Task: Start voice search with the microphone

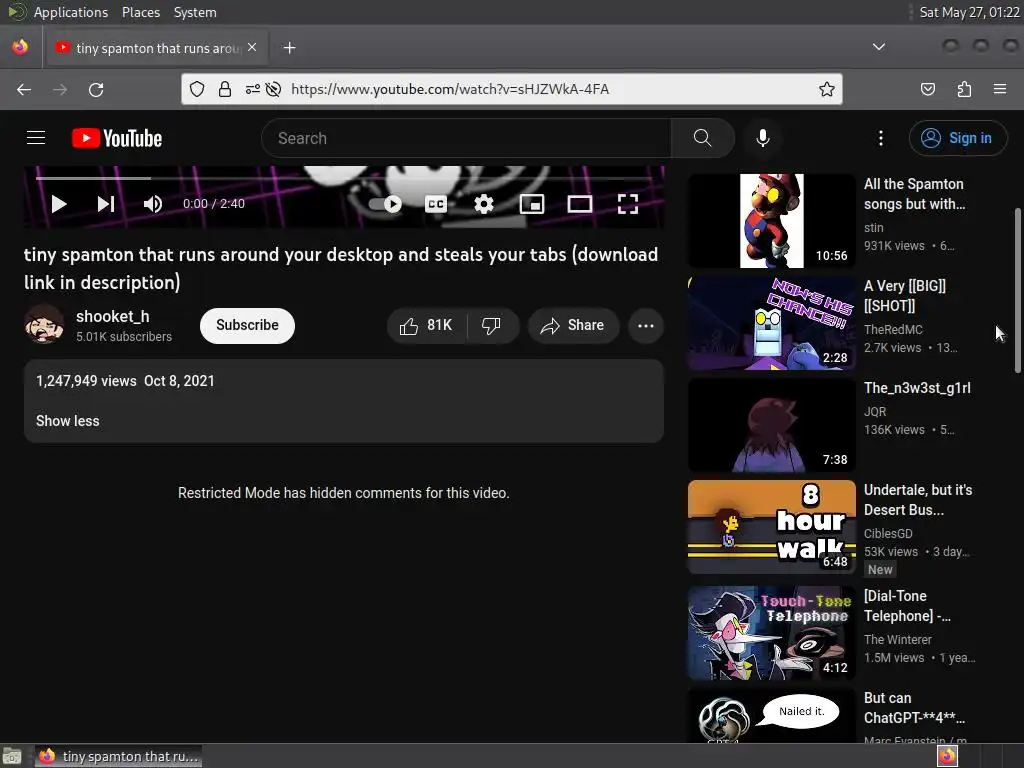Action: tap(763, 138)
